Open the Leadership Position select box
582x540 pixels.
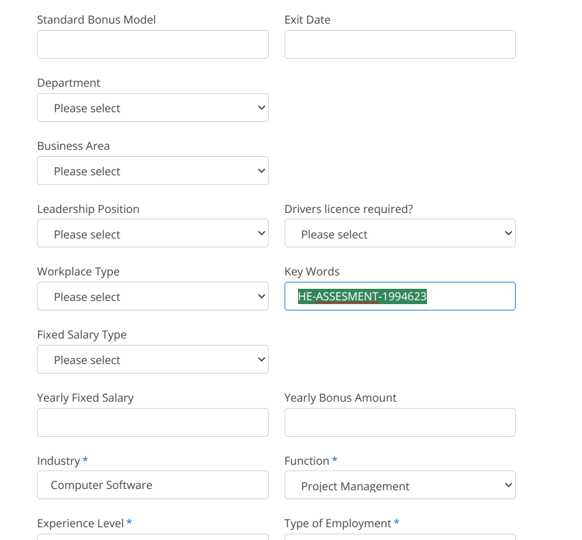[x=153, y=233]
